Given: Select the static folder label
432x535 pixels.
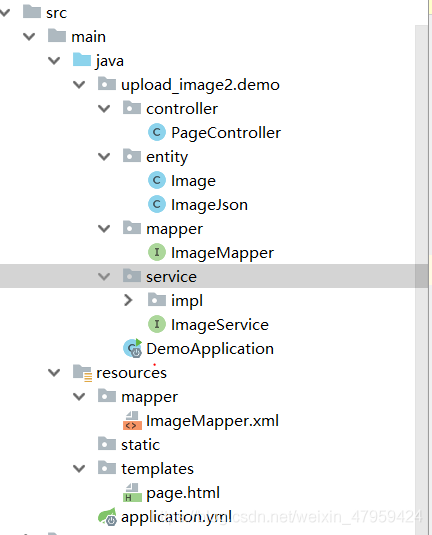Looking at the screenshot, I should pyautogui.click(x=141, y=445).
